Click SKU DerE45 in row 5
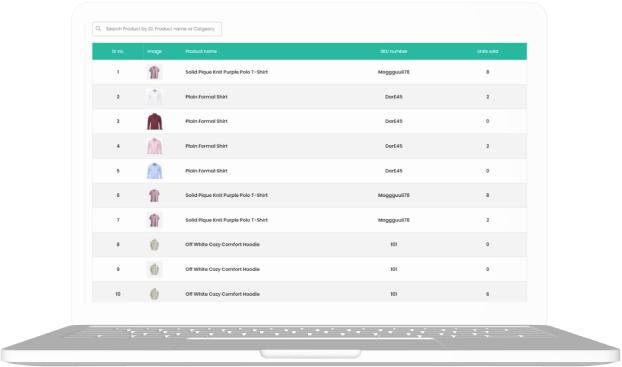The height and width of the screenshot is (367, 622). point(394,171)
